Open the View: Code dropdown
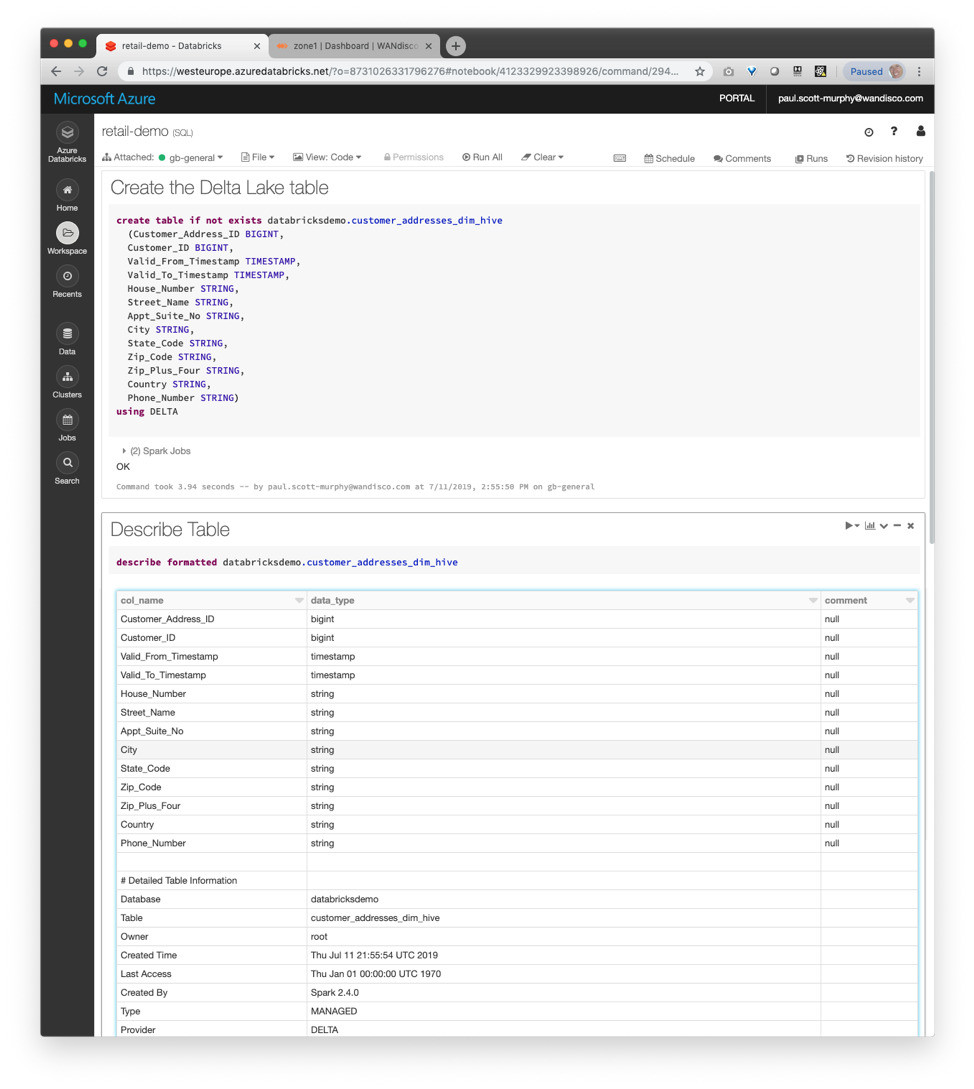The width and height of the screenshot is (974, 1089). pos(327,157)
